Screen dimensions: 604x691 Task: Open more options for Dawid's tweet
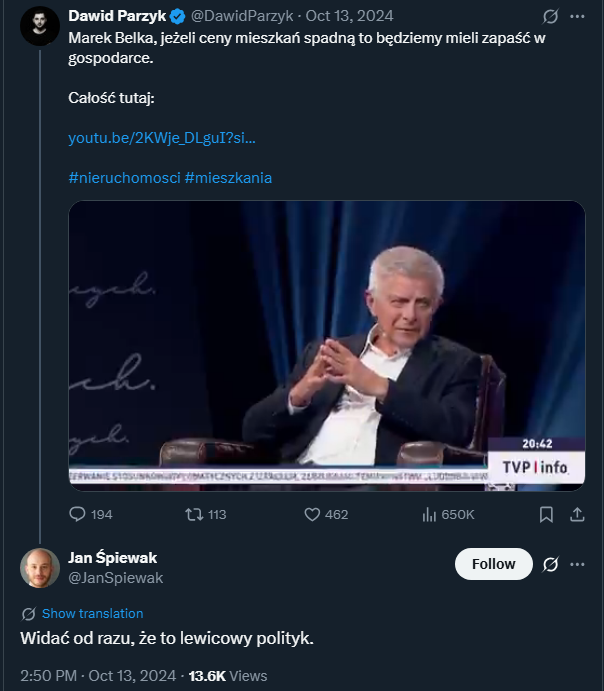tap(577, 17)
